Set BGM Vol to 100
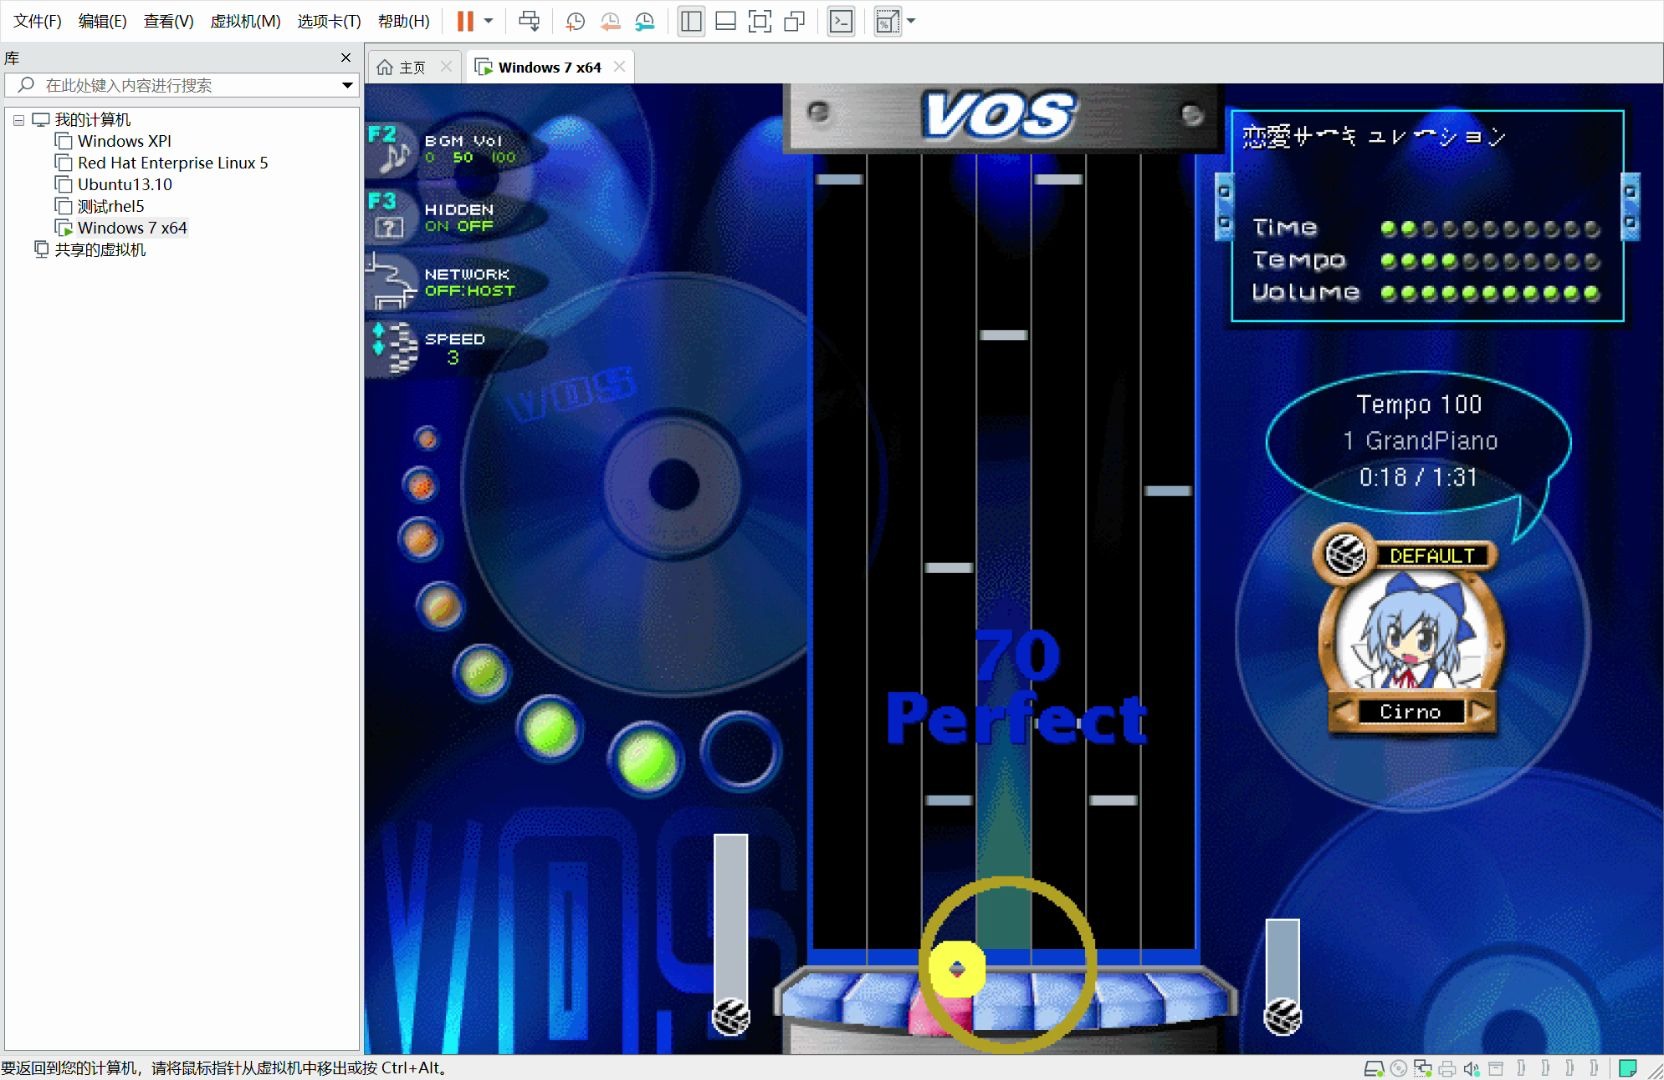1664x1080 pixels. pos(503,158)
